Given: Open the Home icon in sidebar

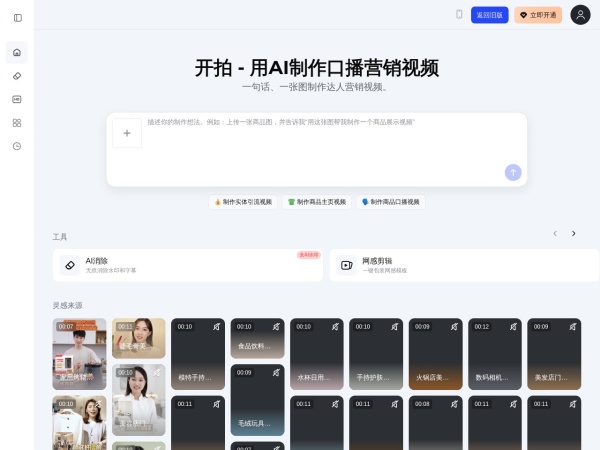Looking at the screenshot, I should (x=17, y=52).
